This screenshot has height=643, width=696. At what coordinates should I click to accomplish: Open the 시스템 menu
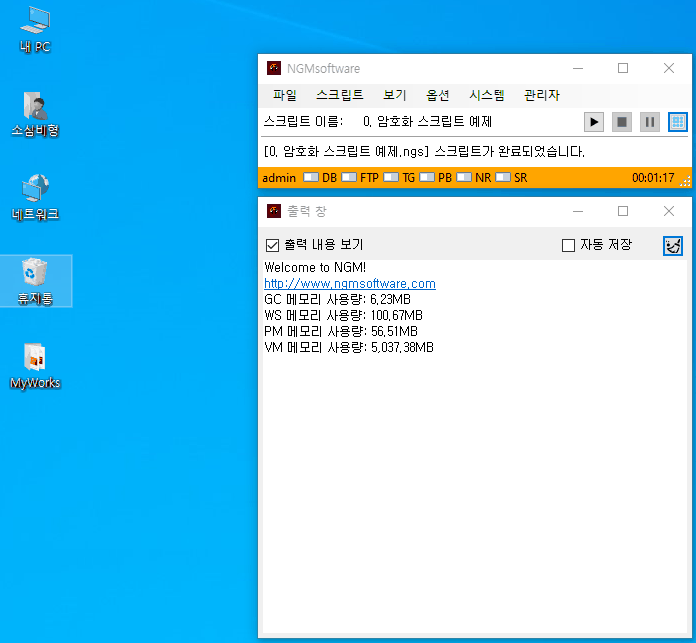coord(487,95)
